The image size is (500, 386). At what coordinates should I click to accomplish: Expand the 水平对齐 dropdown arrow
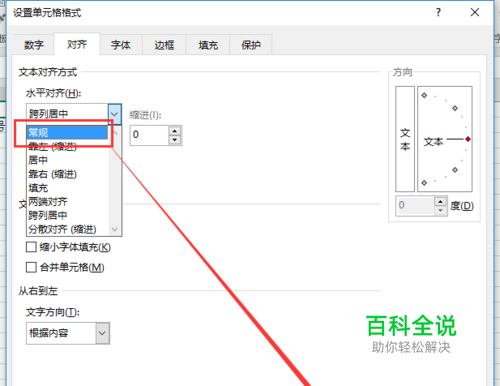tap(114, 114)
